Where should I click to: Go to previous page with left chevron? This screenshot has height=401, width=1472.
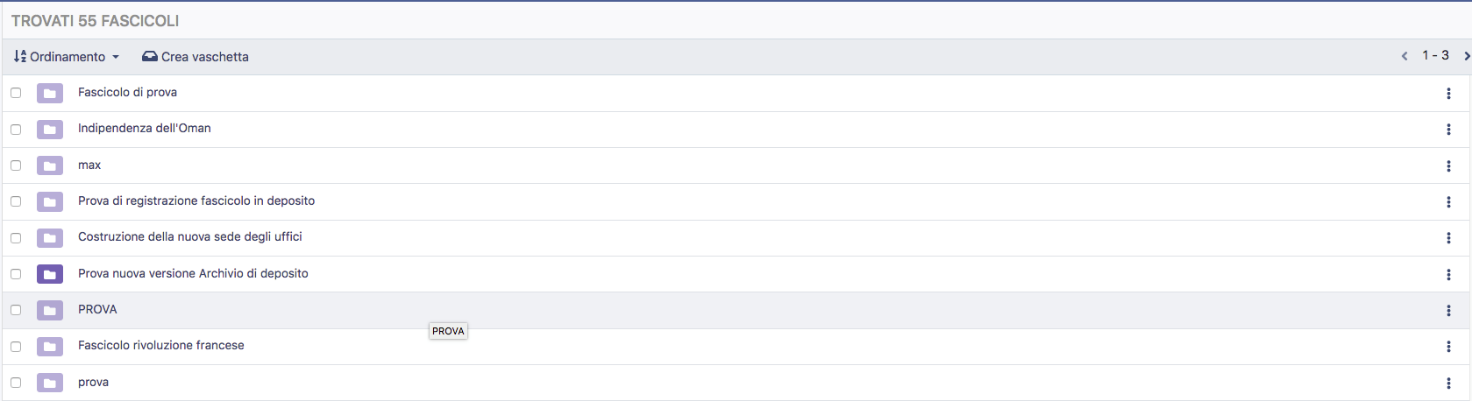point(1404,56)
